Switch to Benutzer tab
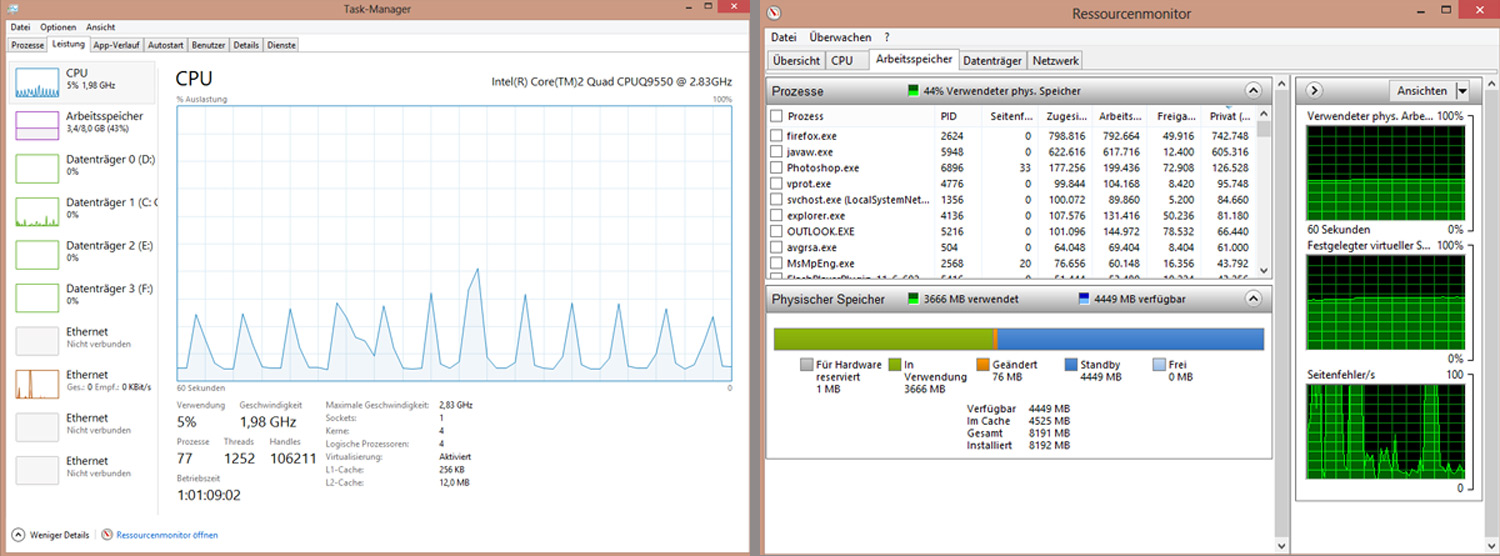The image size is (1500, 556). click(x=209, y=45)
